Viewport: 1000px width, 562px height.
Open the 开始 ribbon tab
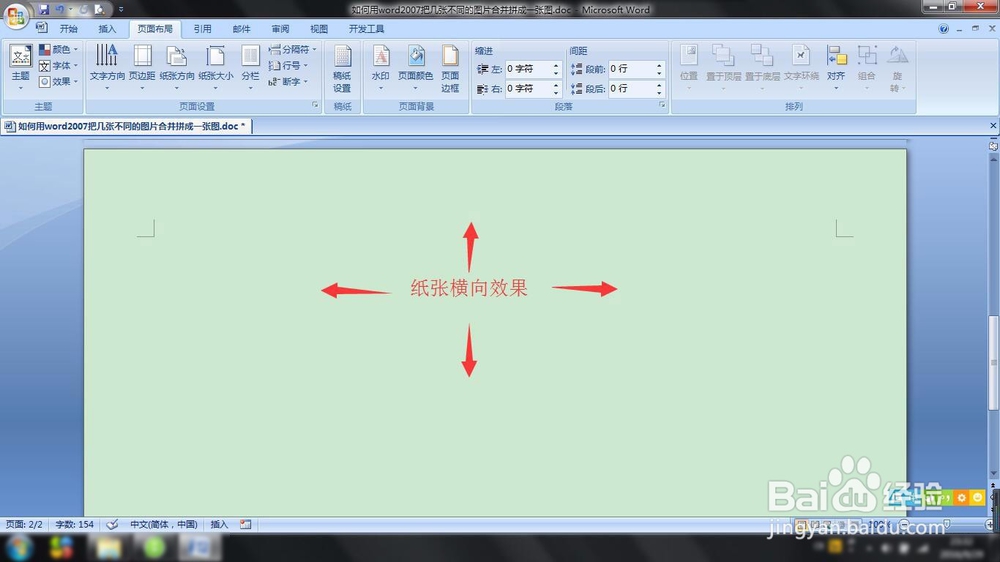(x=68, y=29)
